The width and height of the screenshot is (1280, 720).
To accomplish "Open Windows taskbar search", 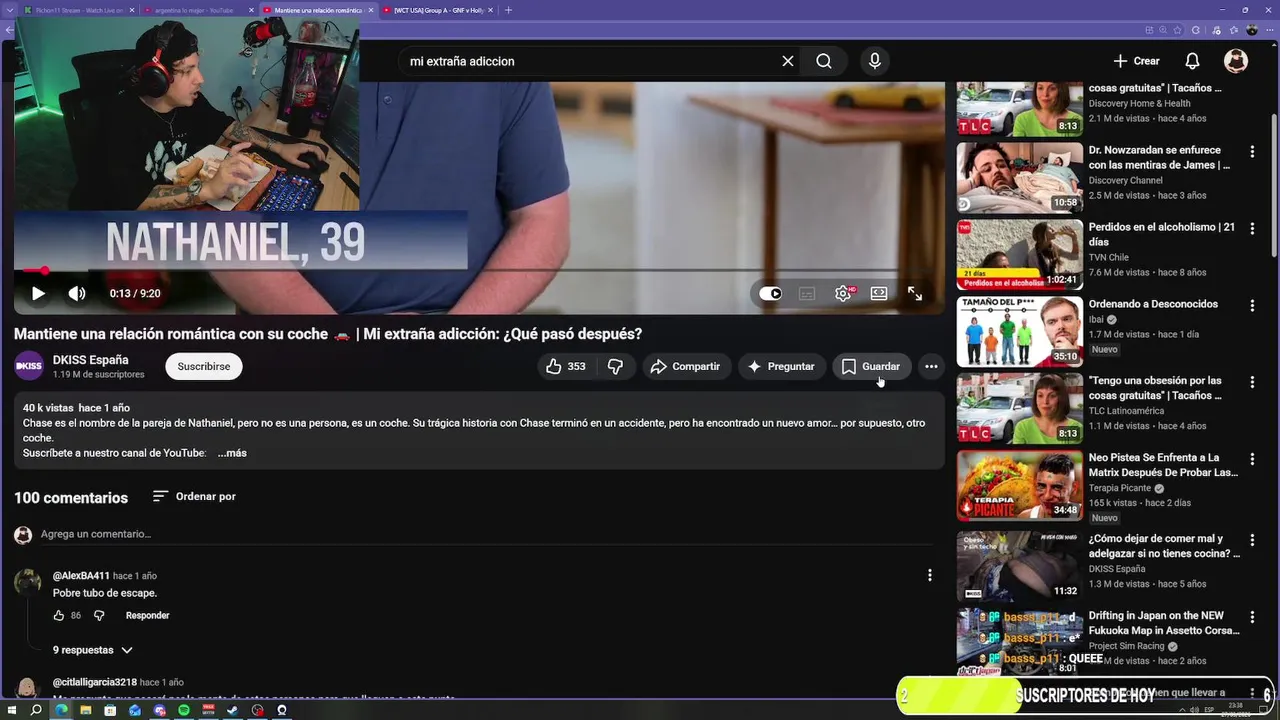I will point(36,710).
